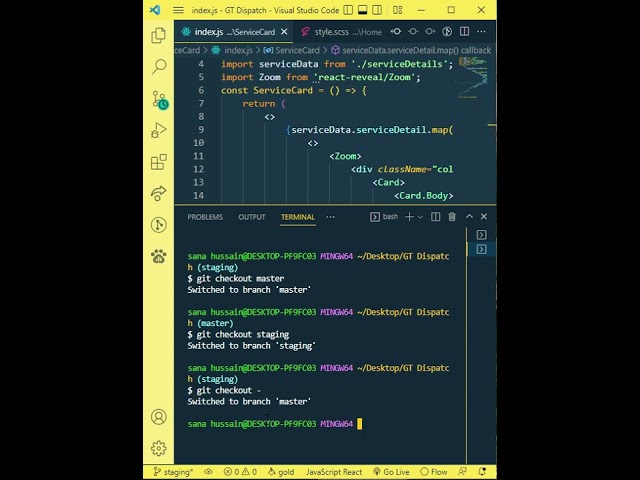This screenshot has width=640, height=480.
Task: Click the middle commit navigation icon
Action: pyautogui.click(x=413, y=31)
